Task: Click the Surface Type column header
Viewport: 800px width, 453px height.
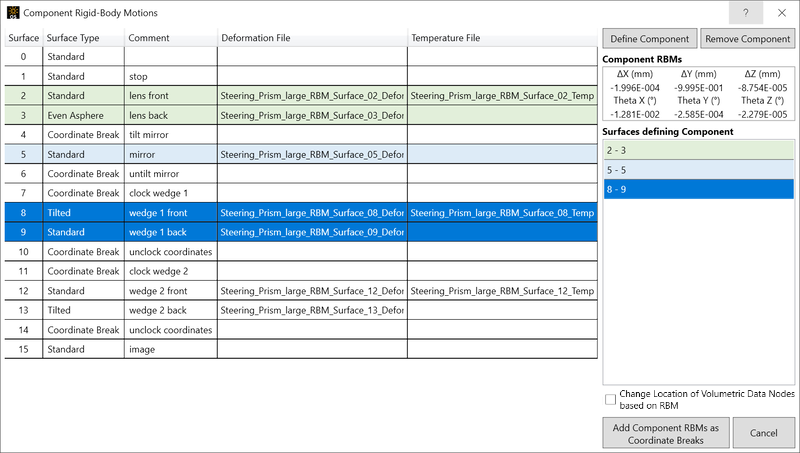Action: pyautogui.click(x=84, y=38)
